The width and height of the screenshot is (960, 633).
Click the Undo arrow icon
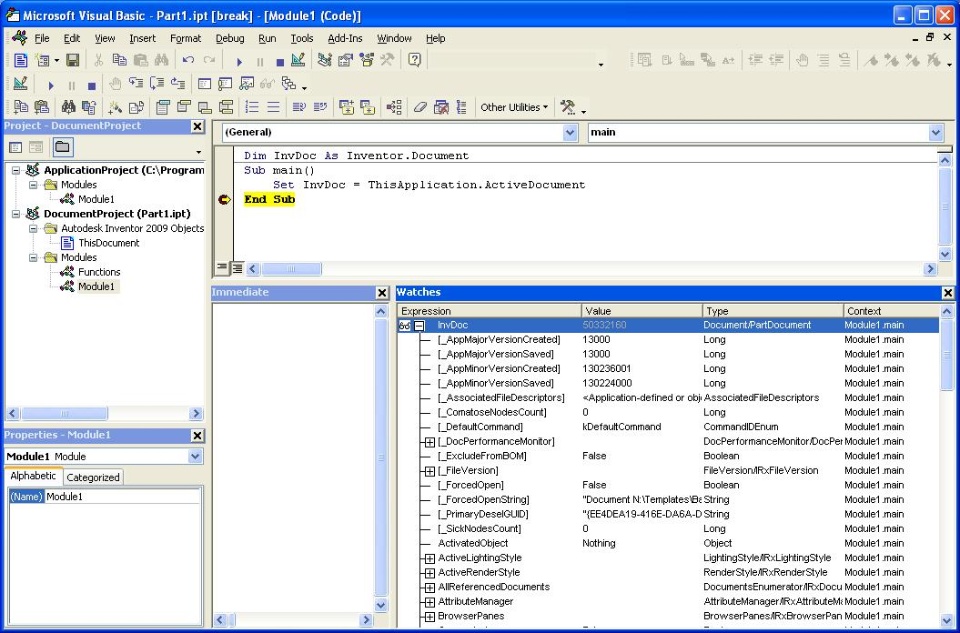point(188,60)
